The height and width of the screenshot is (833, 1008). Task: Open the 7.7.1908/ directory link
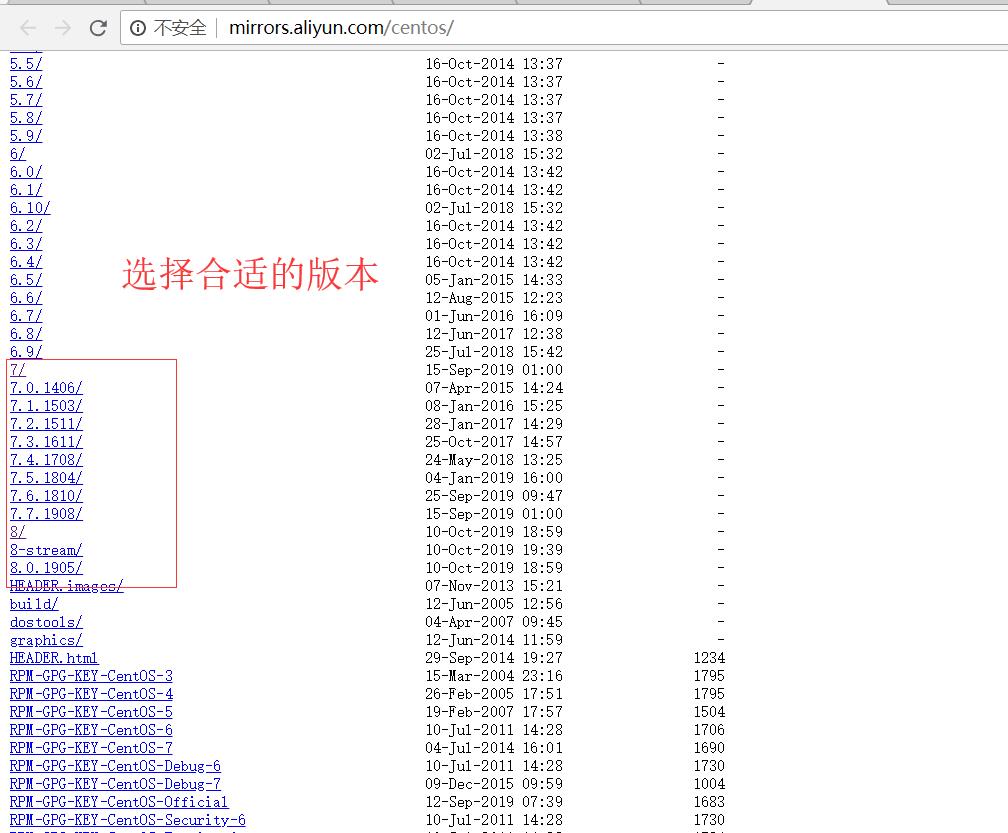point(46,514)
